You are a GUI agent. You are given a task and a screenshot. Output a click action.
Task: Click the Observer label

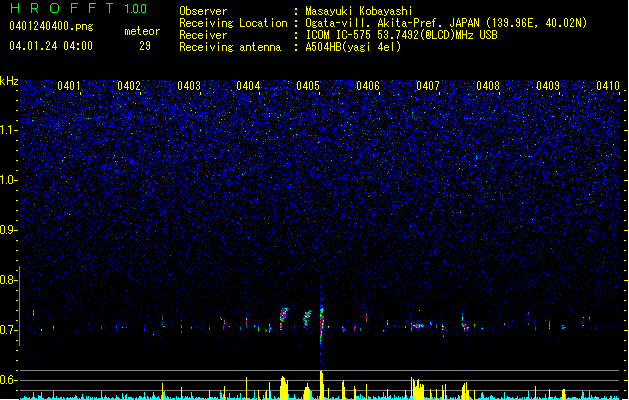(x=203, y=11)
